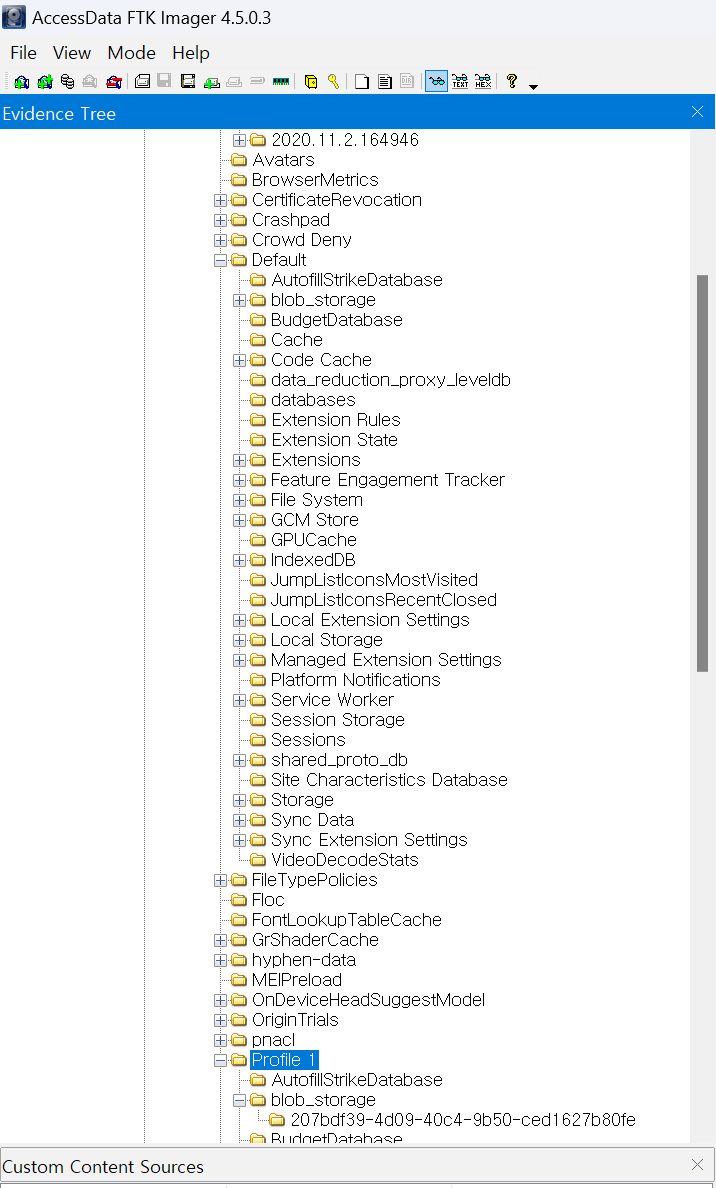716x1188 pixels.
Task: Click the Create Disk Image icon
Action: [x=142, y=81]
